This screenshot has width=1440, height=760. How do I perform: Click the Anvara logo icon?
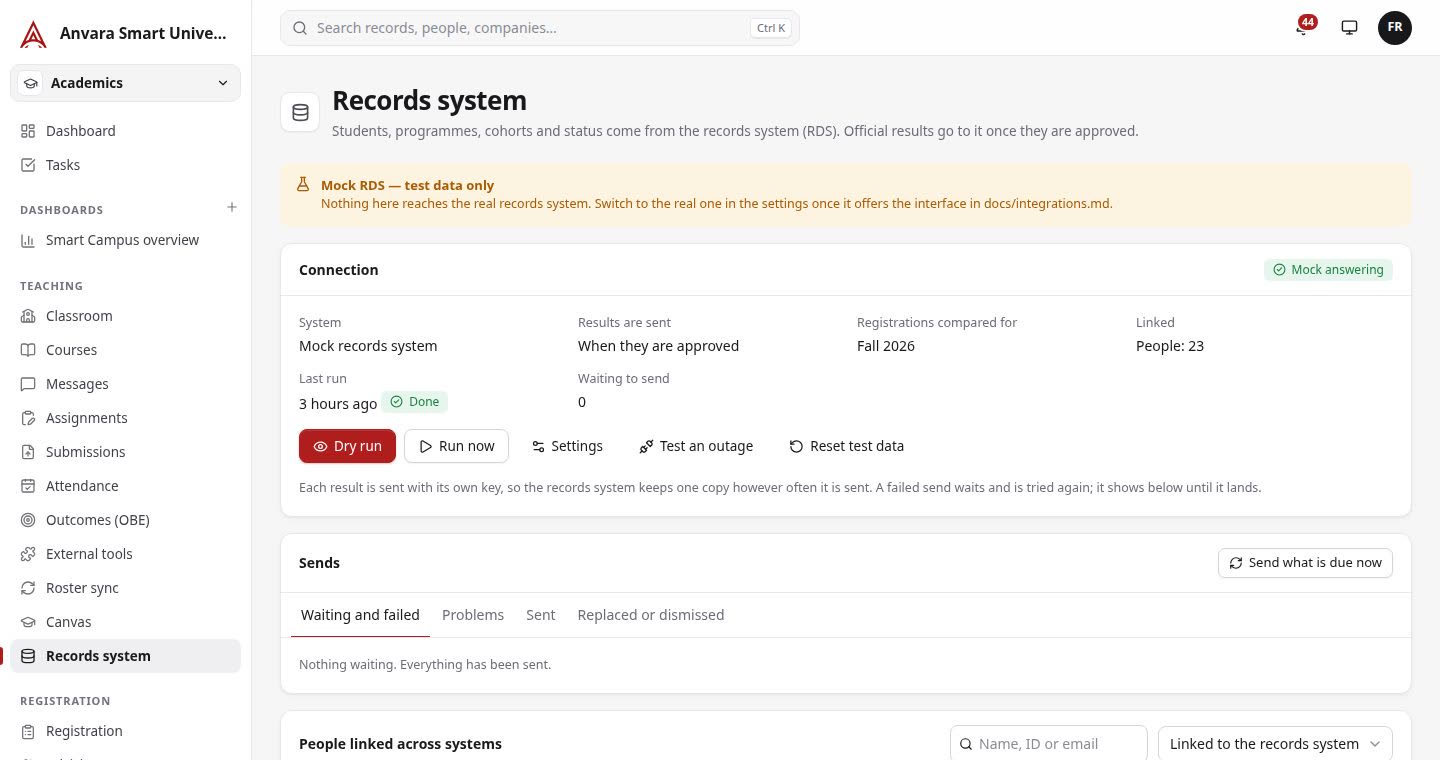[x=33, y=34]
